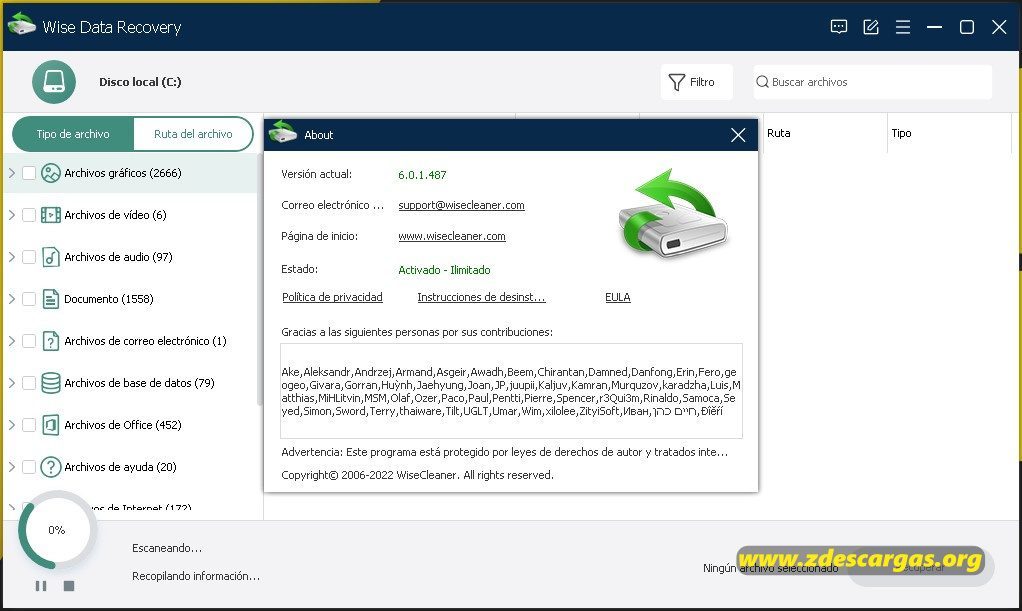The image size is (1022, 611).
Task: Click the Archivos de base de datos icon
Action: pyautogui.click(x=51, y=383)
